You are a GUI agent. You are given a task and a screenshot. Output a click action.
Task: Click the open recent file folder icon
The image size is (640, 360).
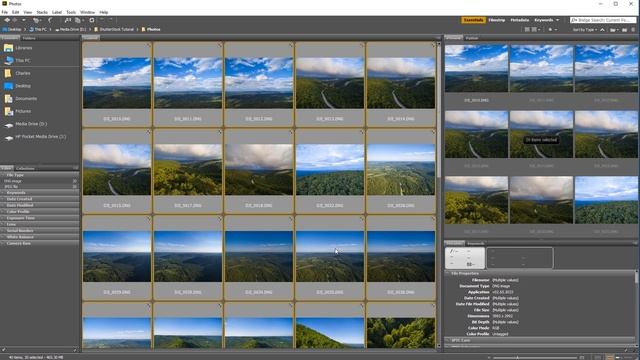click(x=615, y=29)
